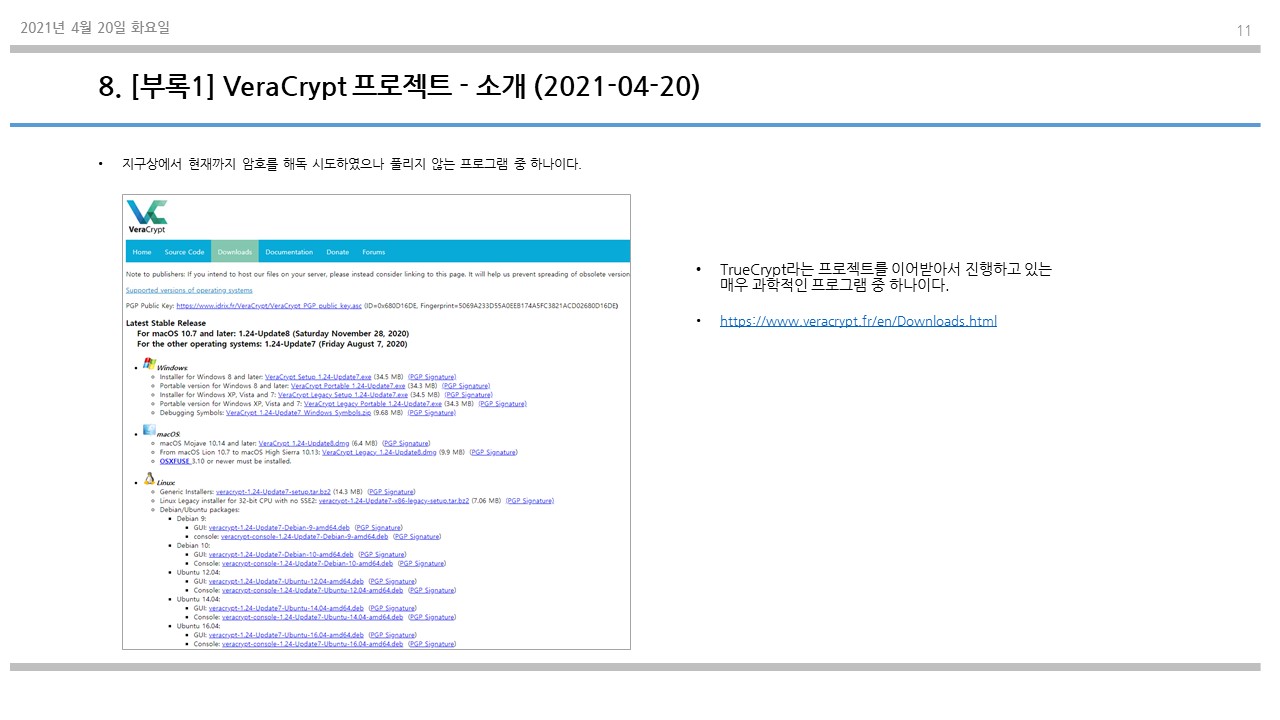Download the console Debian-10 amd64.deb
Screen dimensions: 1280x720
pos(307,563)
